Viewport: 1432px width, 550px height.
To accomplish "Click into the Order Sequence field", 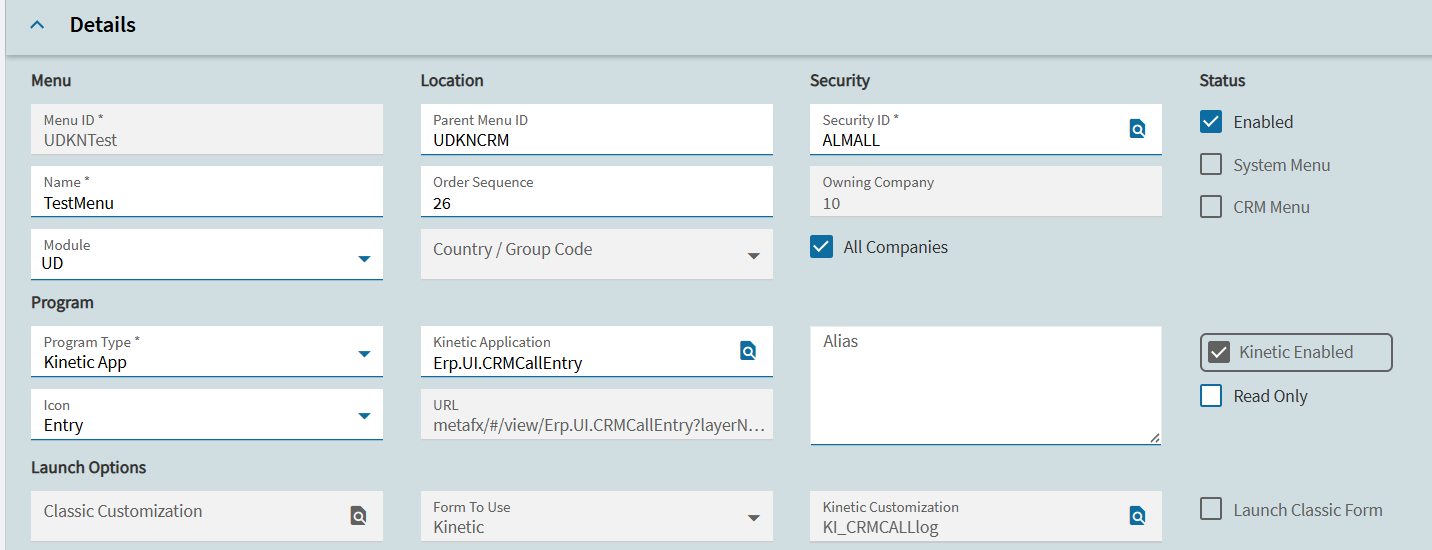I will point(596,203).
